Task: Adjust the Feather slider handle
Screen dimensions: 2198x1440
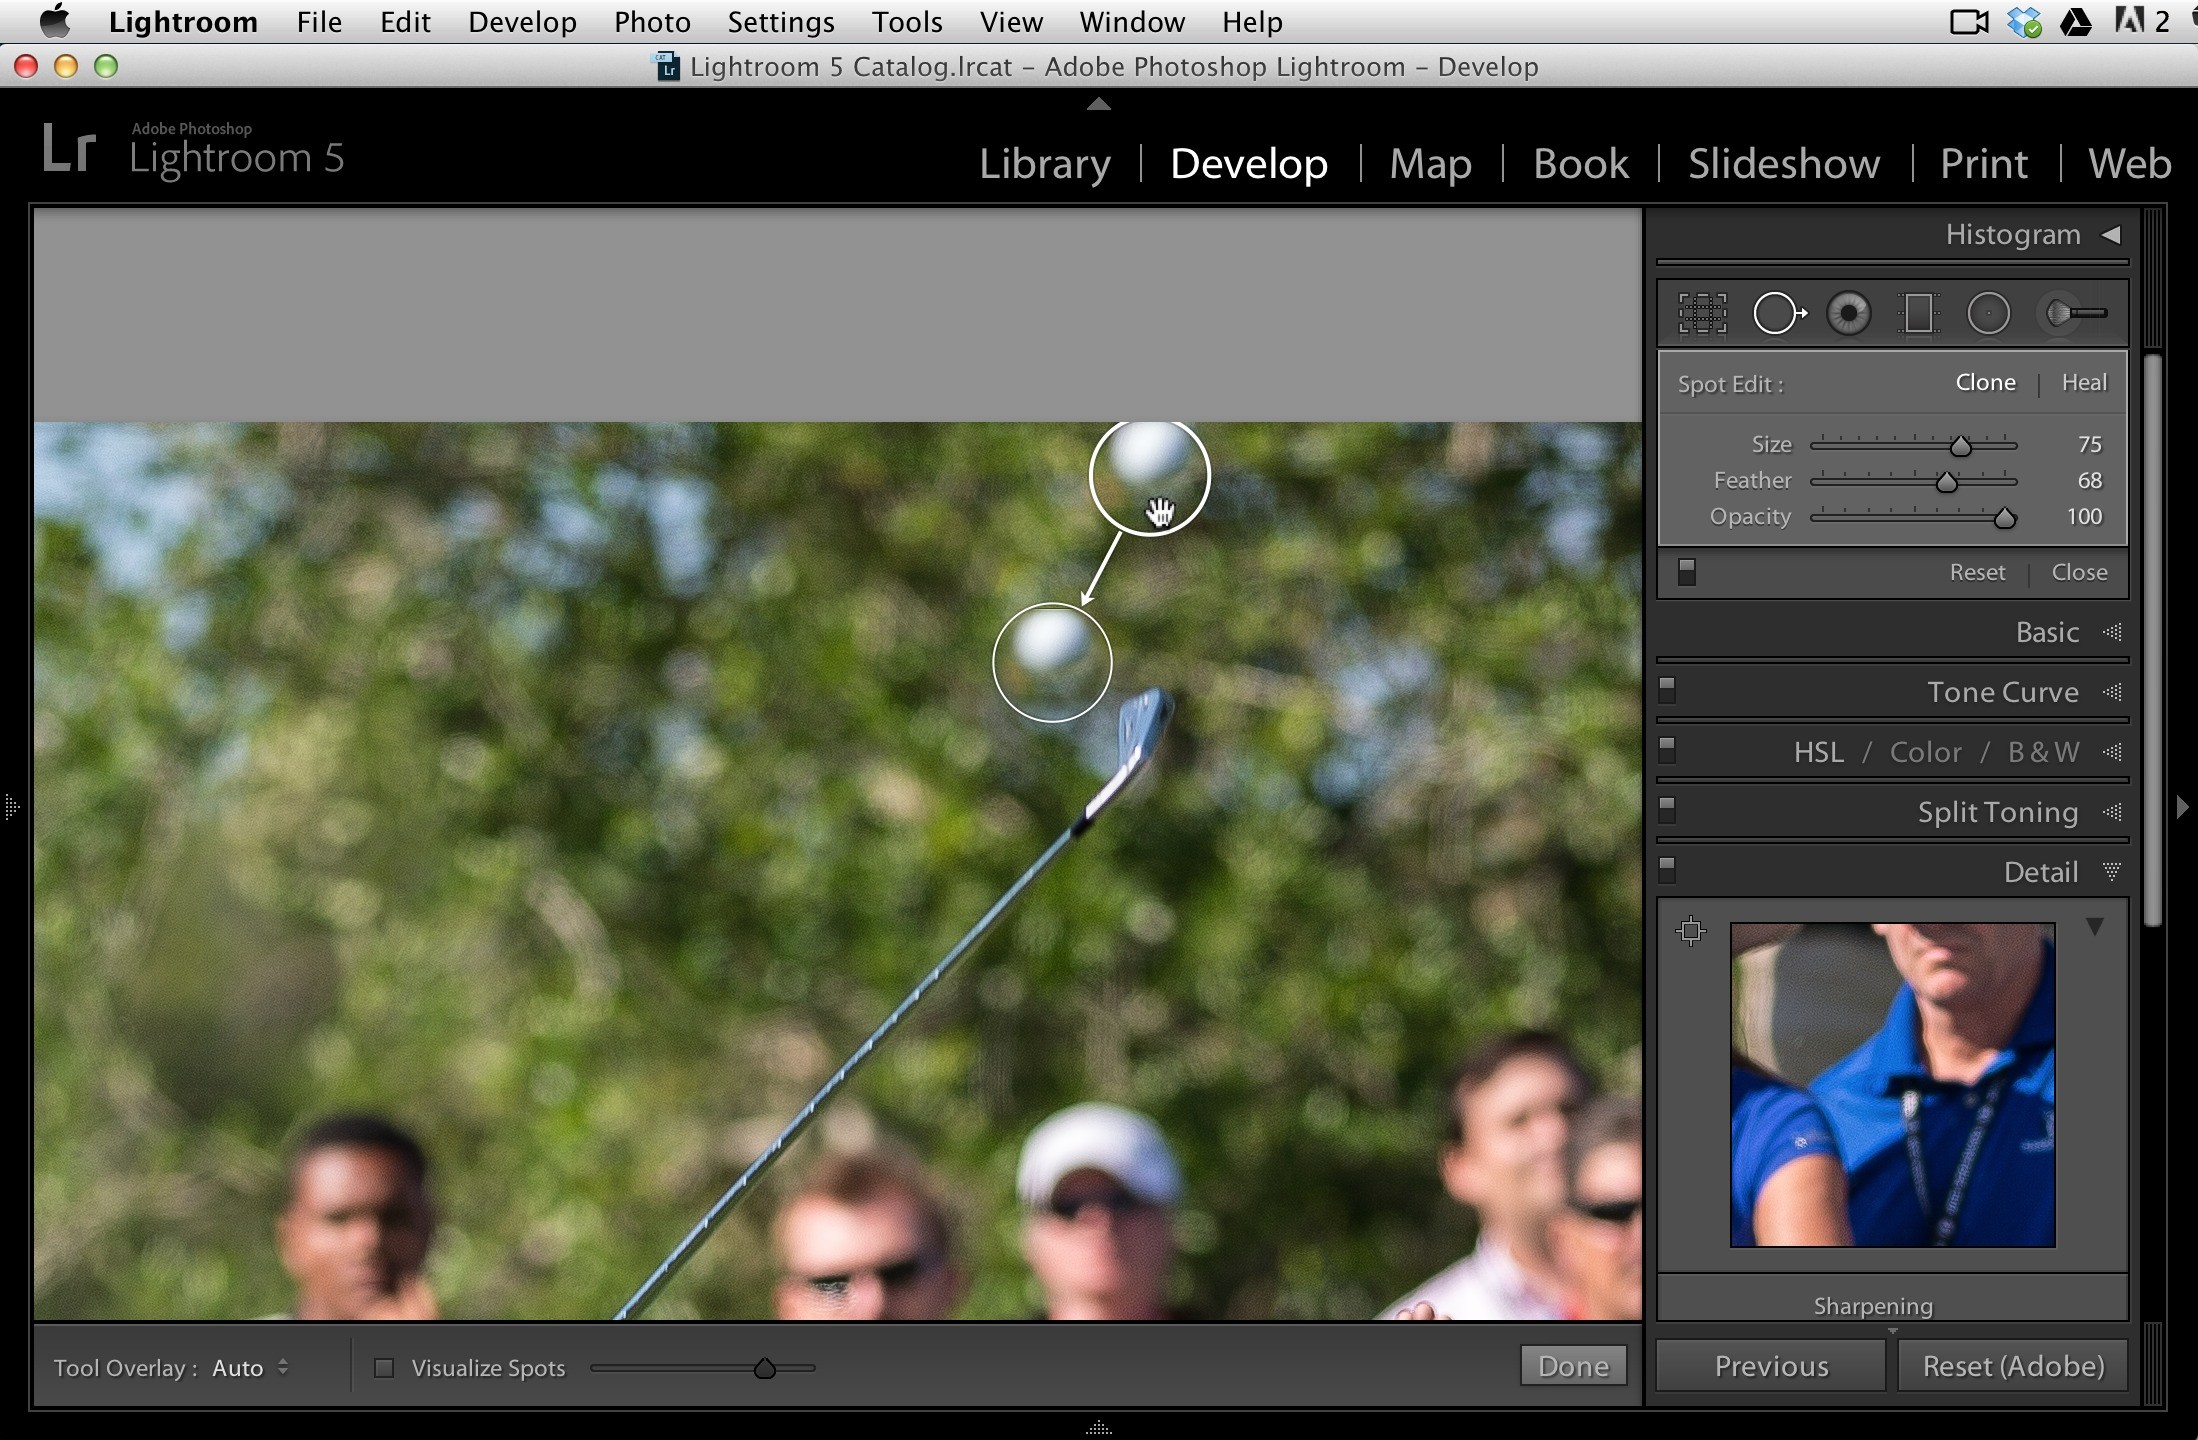Action: [1946, 482]
